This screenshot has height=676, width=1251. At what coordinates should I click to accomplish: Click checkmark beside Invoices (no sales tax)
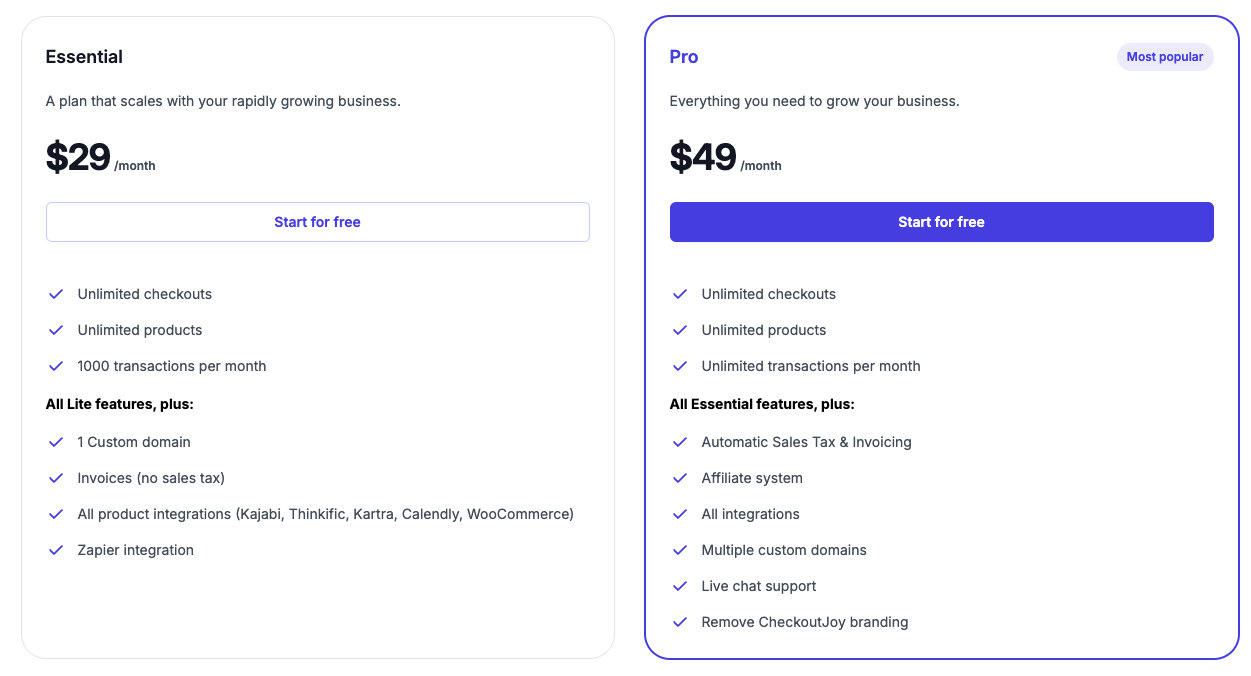[56, 478]
